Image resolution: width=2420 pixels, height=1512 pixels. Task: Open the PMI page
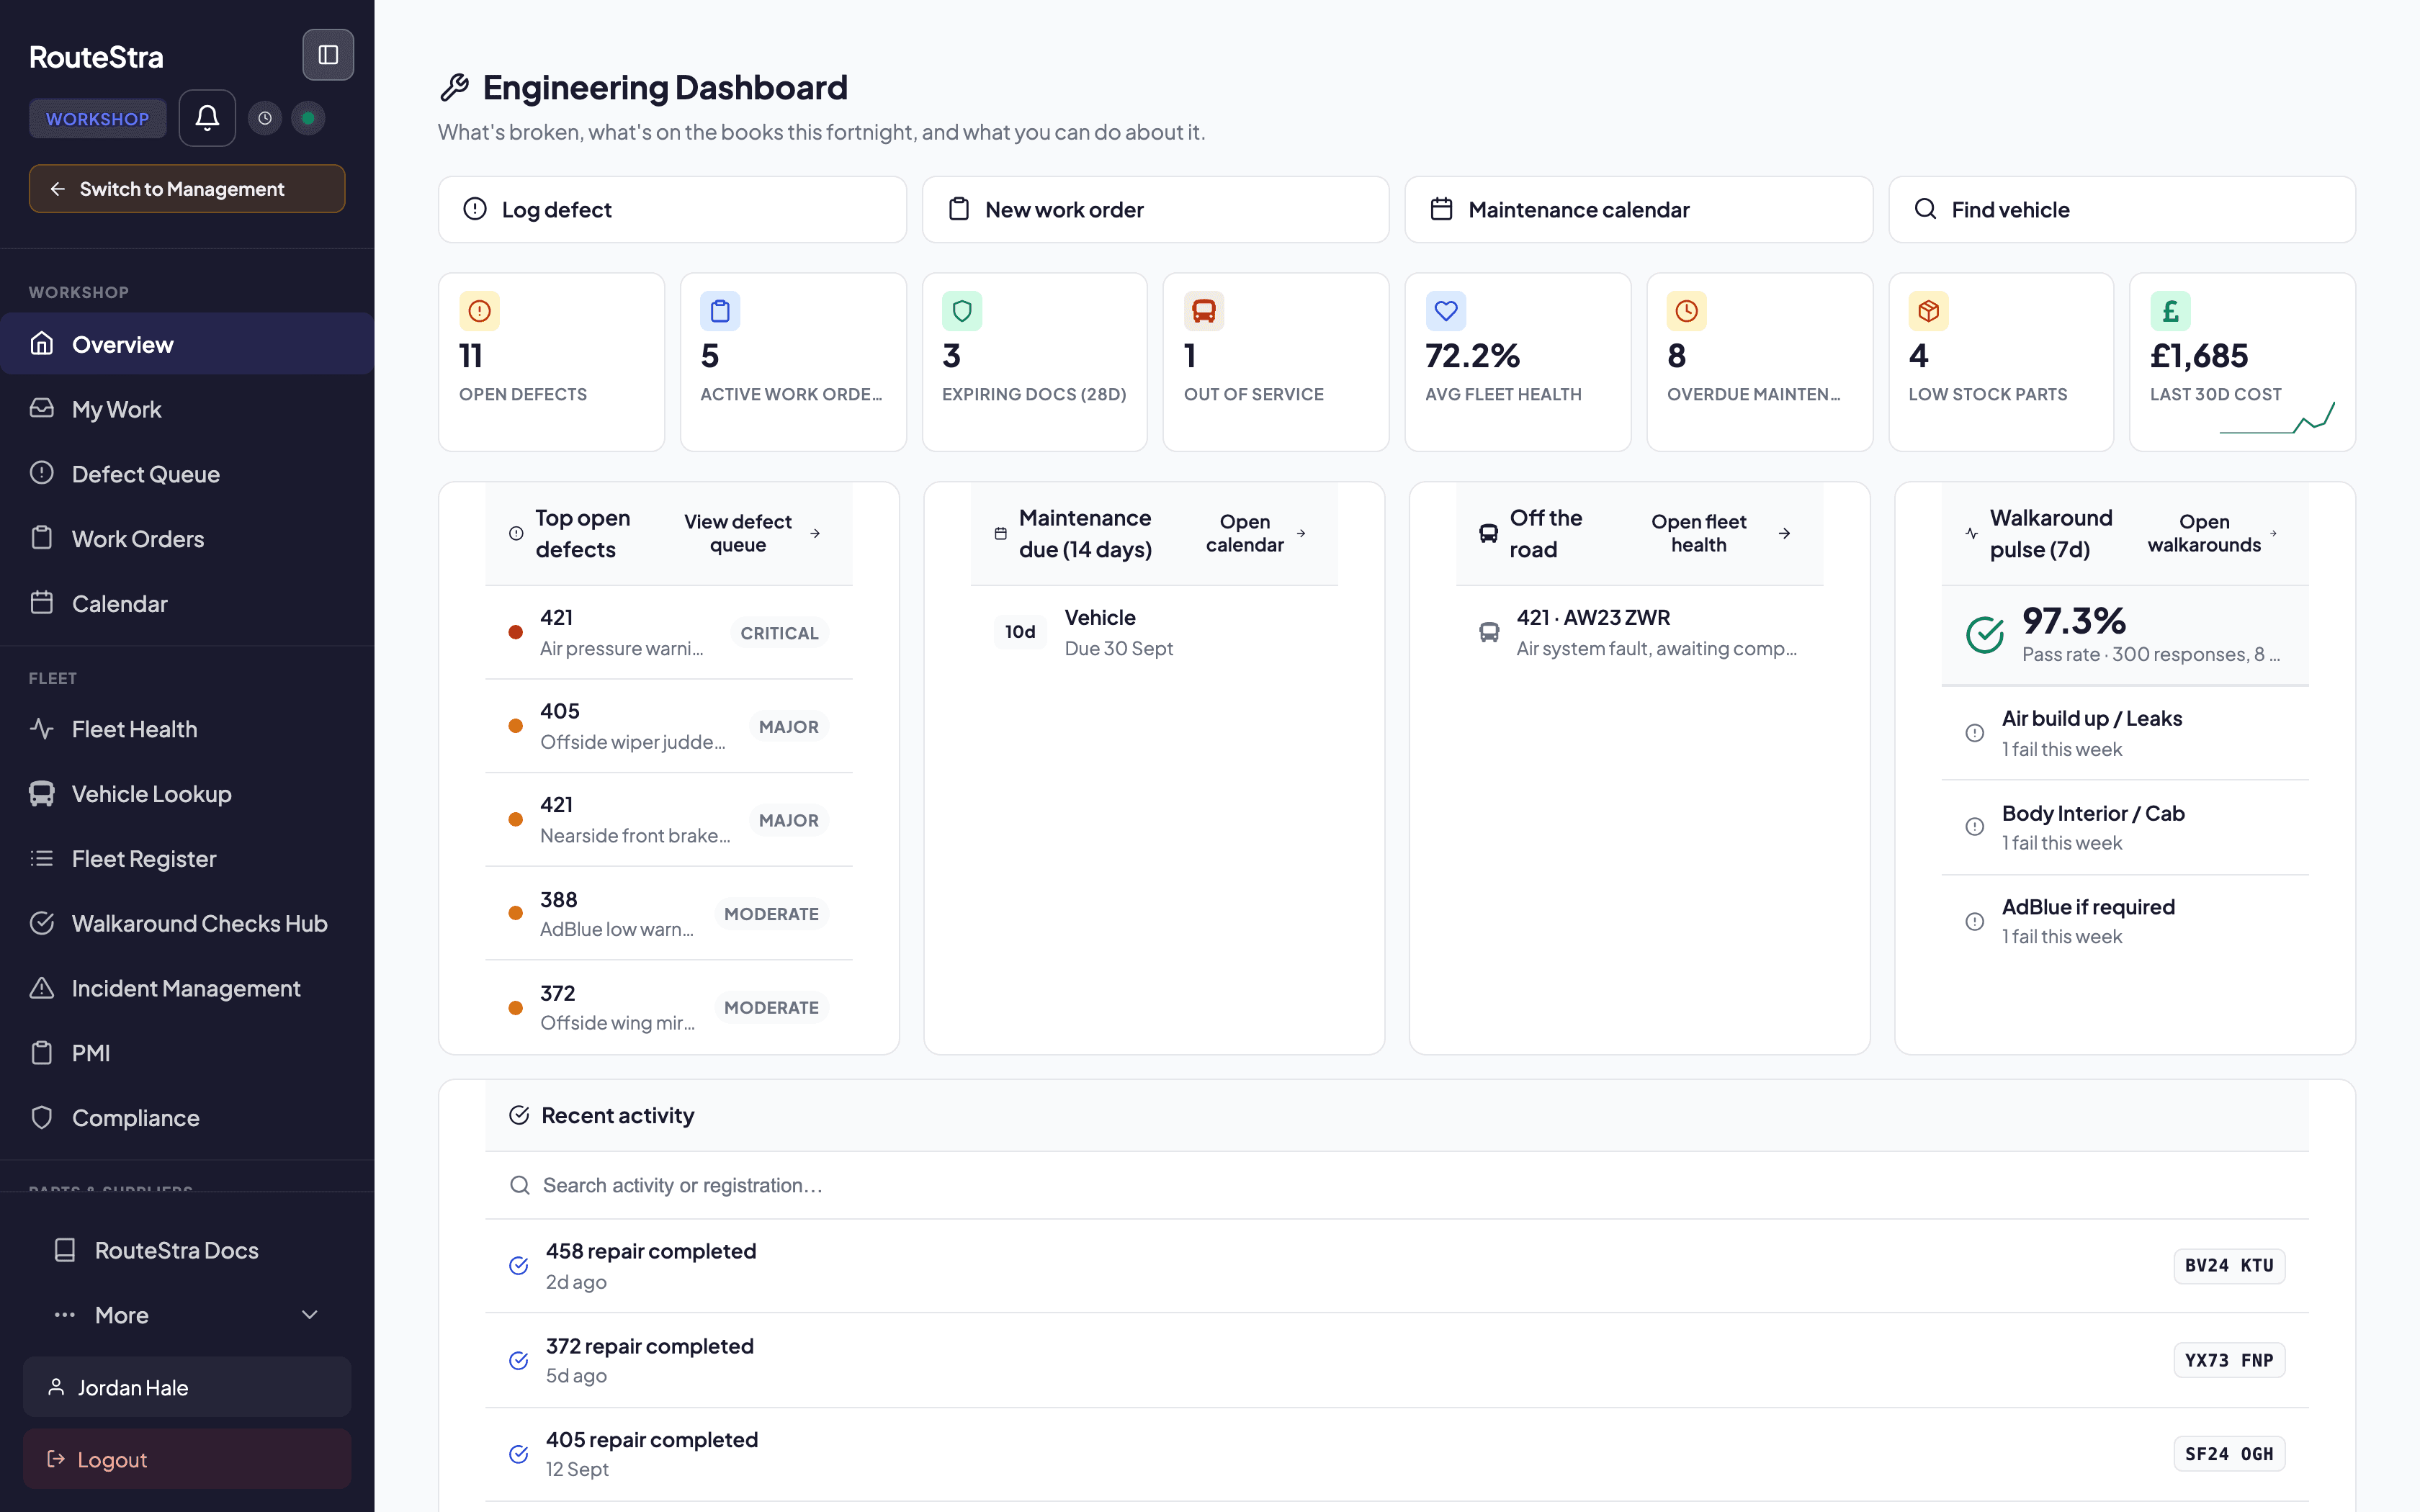click(187, 1053)
